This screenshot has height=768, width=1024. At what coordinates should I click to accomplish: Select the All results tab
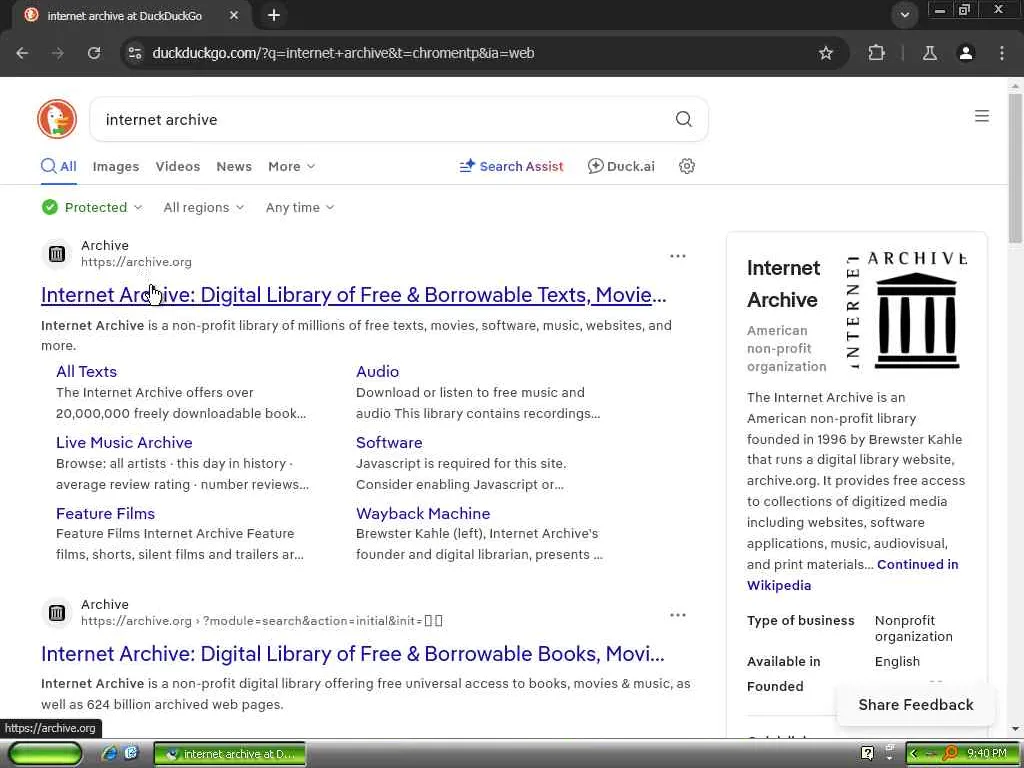59,166
